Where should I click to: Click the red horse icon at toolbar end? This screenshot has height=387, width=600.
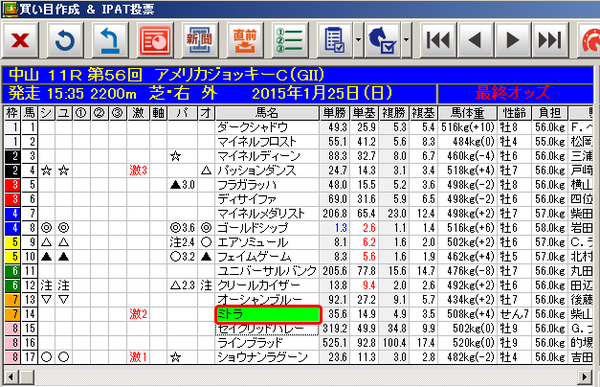589,40
